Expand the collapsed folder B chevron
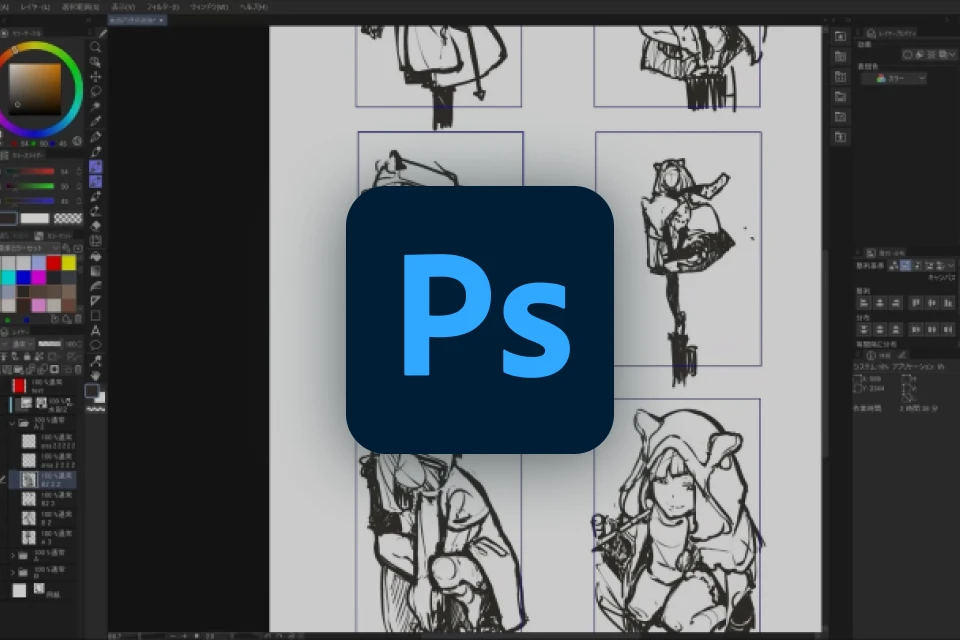This screenshot has height=640, width=960. click(x=12, y=573)
